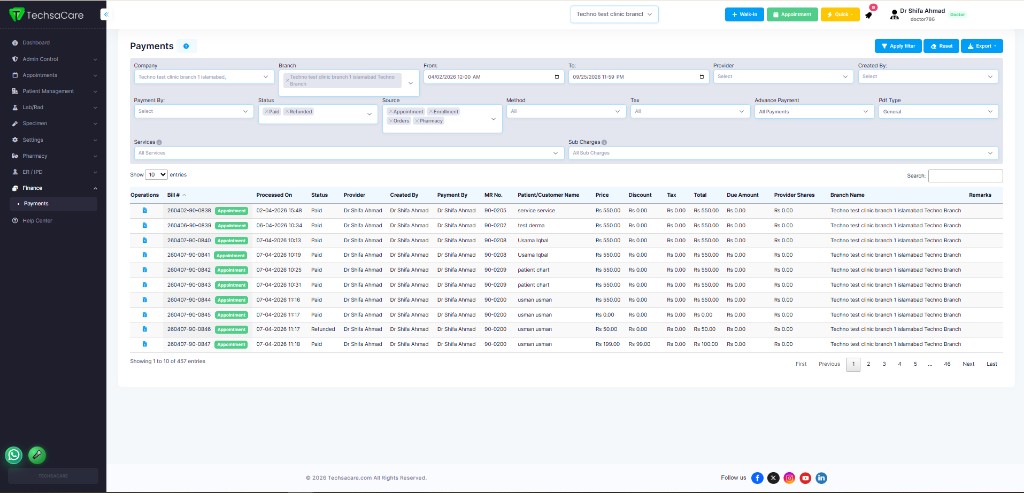
Task: Go to page 2 of the table
Action: point(869,364)
